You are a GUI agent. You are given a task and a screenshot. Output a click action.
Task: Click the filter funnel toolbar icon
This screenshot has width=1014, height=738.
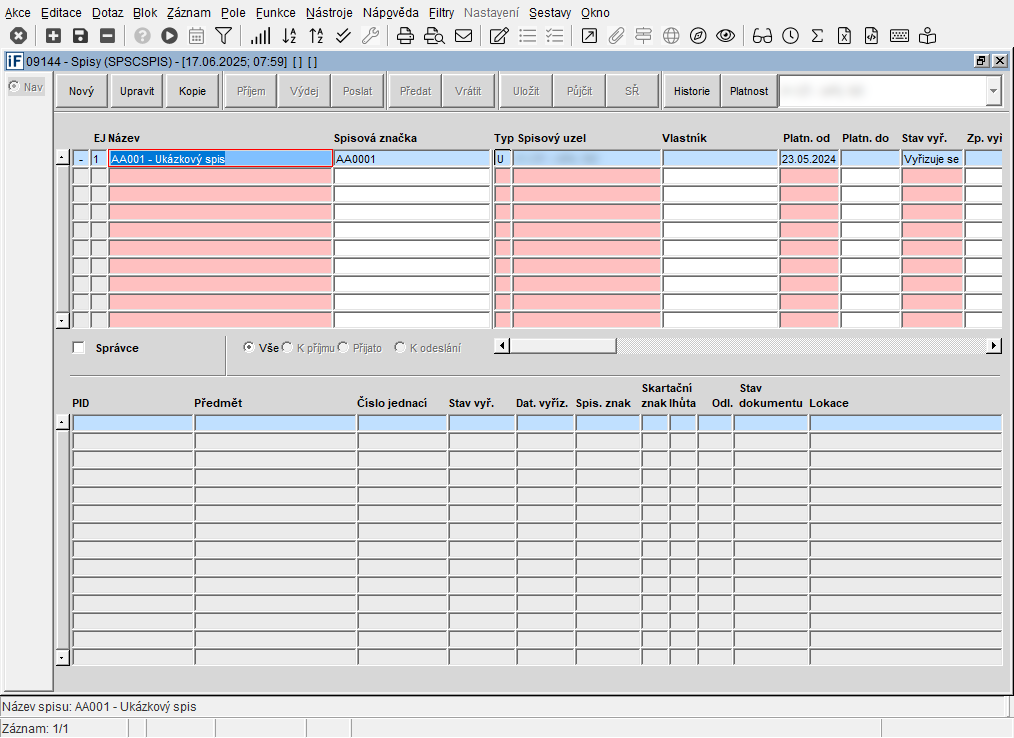pyautogui.click(x=223, y=36)
